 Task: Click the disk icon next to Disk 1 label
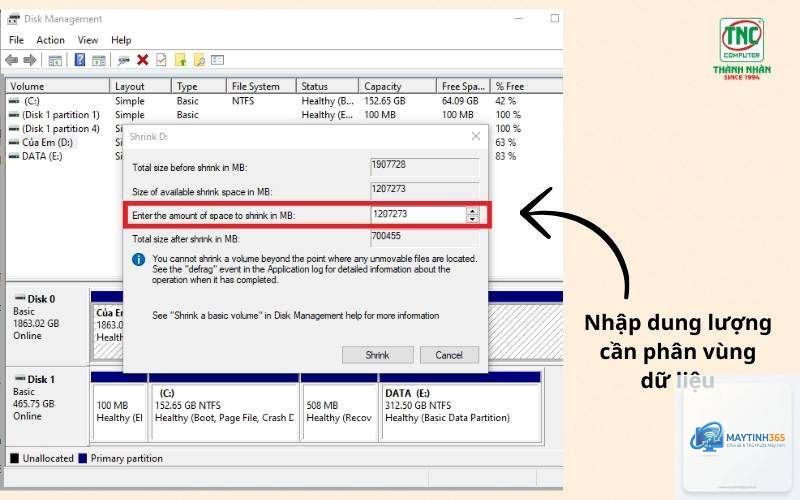[20, 379]
